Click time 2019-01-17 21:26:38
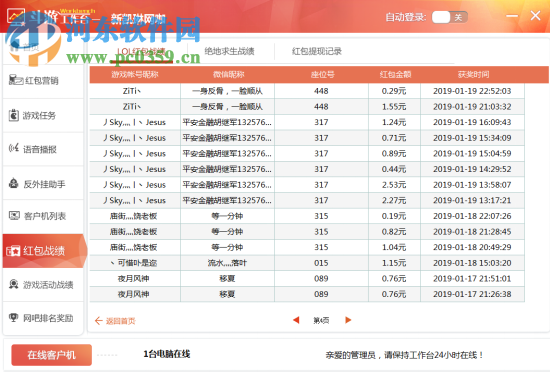Screen dimensions: 550x375 (x=472, y=294)
